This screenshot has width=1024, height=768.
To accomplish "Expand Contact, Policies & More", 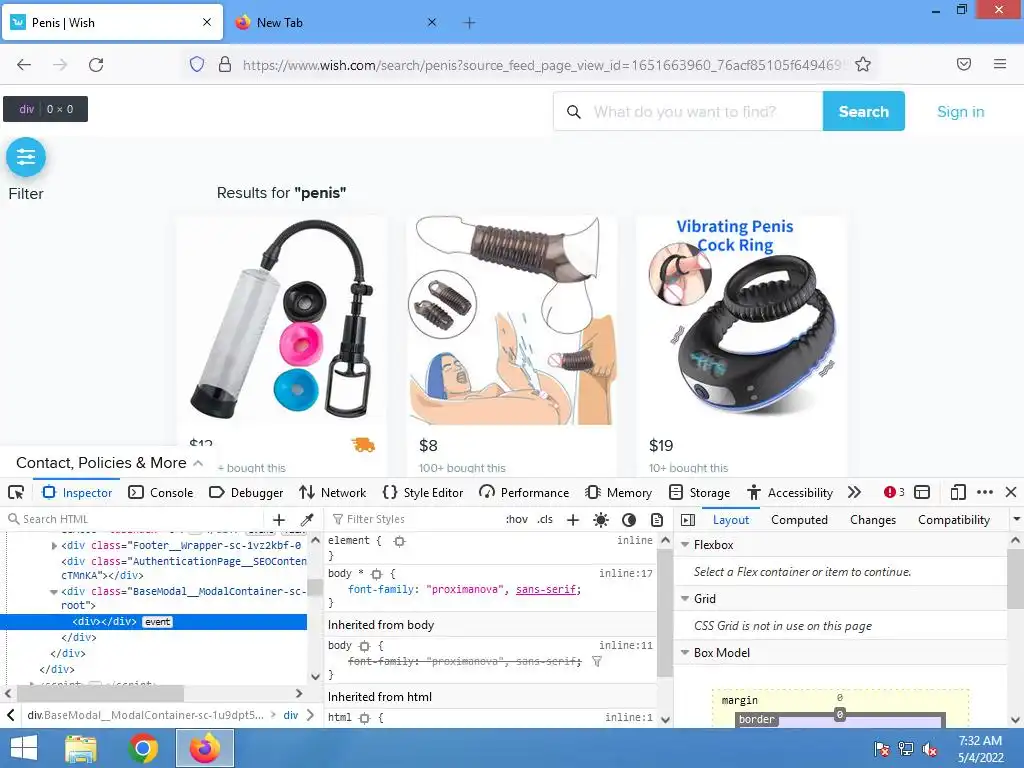I will 109,462.
